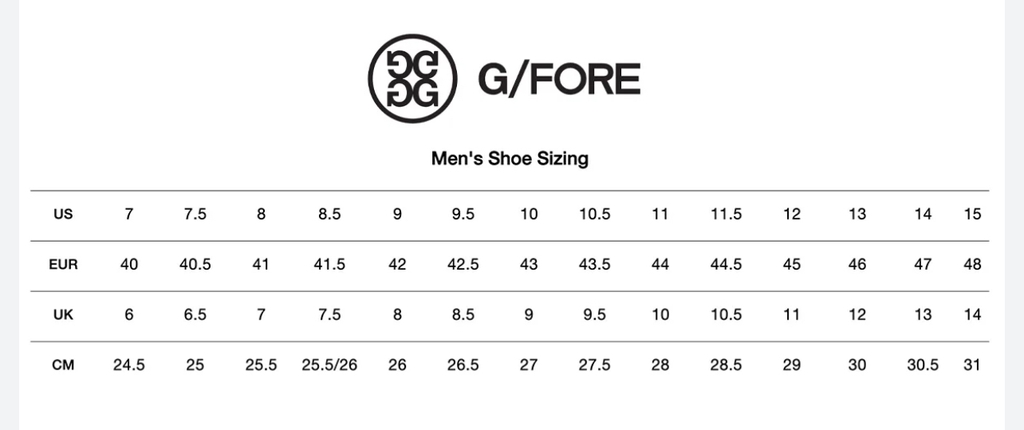Click the 24.5 CM cell
1024x430 pixels.
(x=129, y=365)
